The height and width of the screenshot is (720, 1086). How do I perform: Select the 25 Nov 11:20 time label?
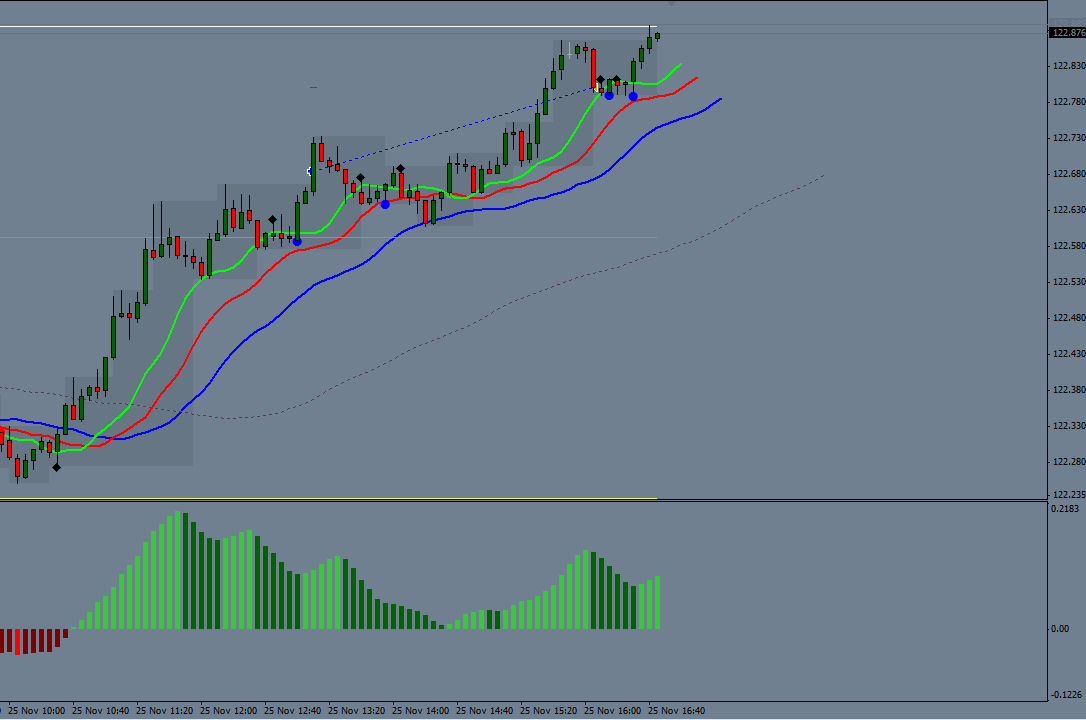165,711
